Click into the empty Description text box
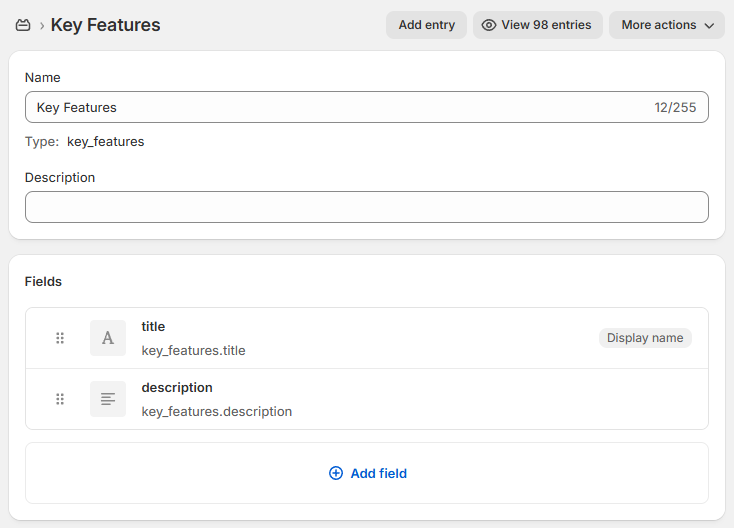This screenshot has width=734, height=528. point(366,207)
